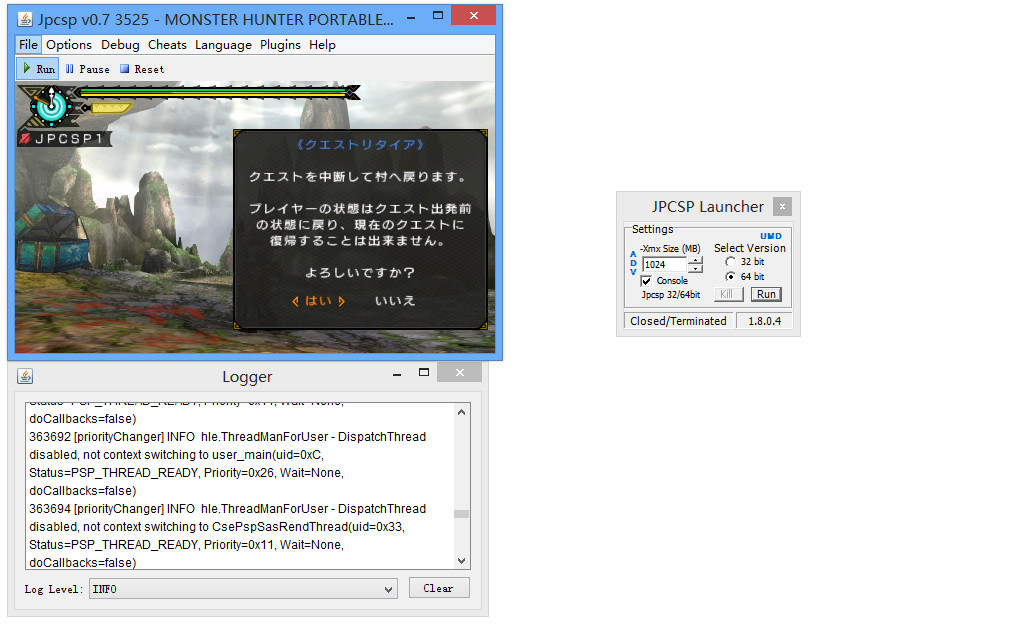
Task: Pause the emulator from the toolbar
Action: click(x=87, y=69)
